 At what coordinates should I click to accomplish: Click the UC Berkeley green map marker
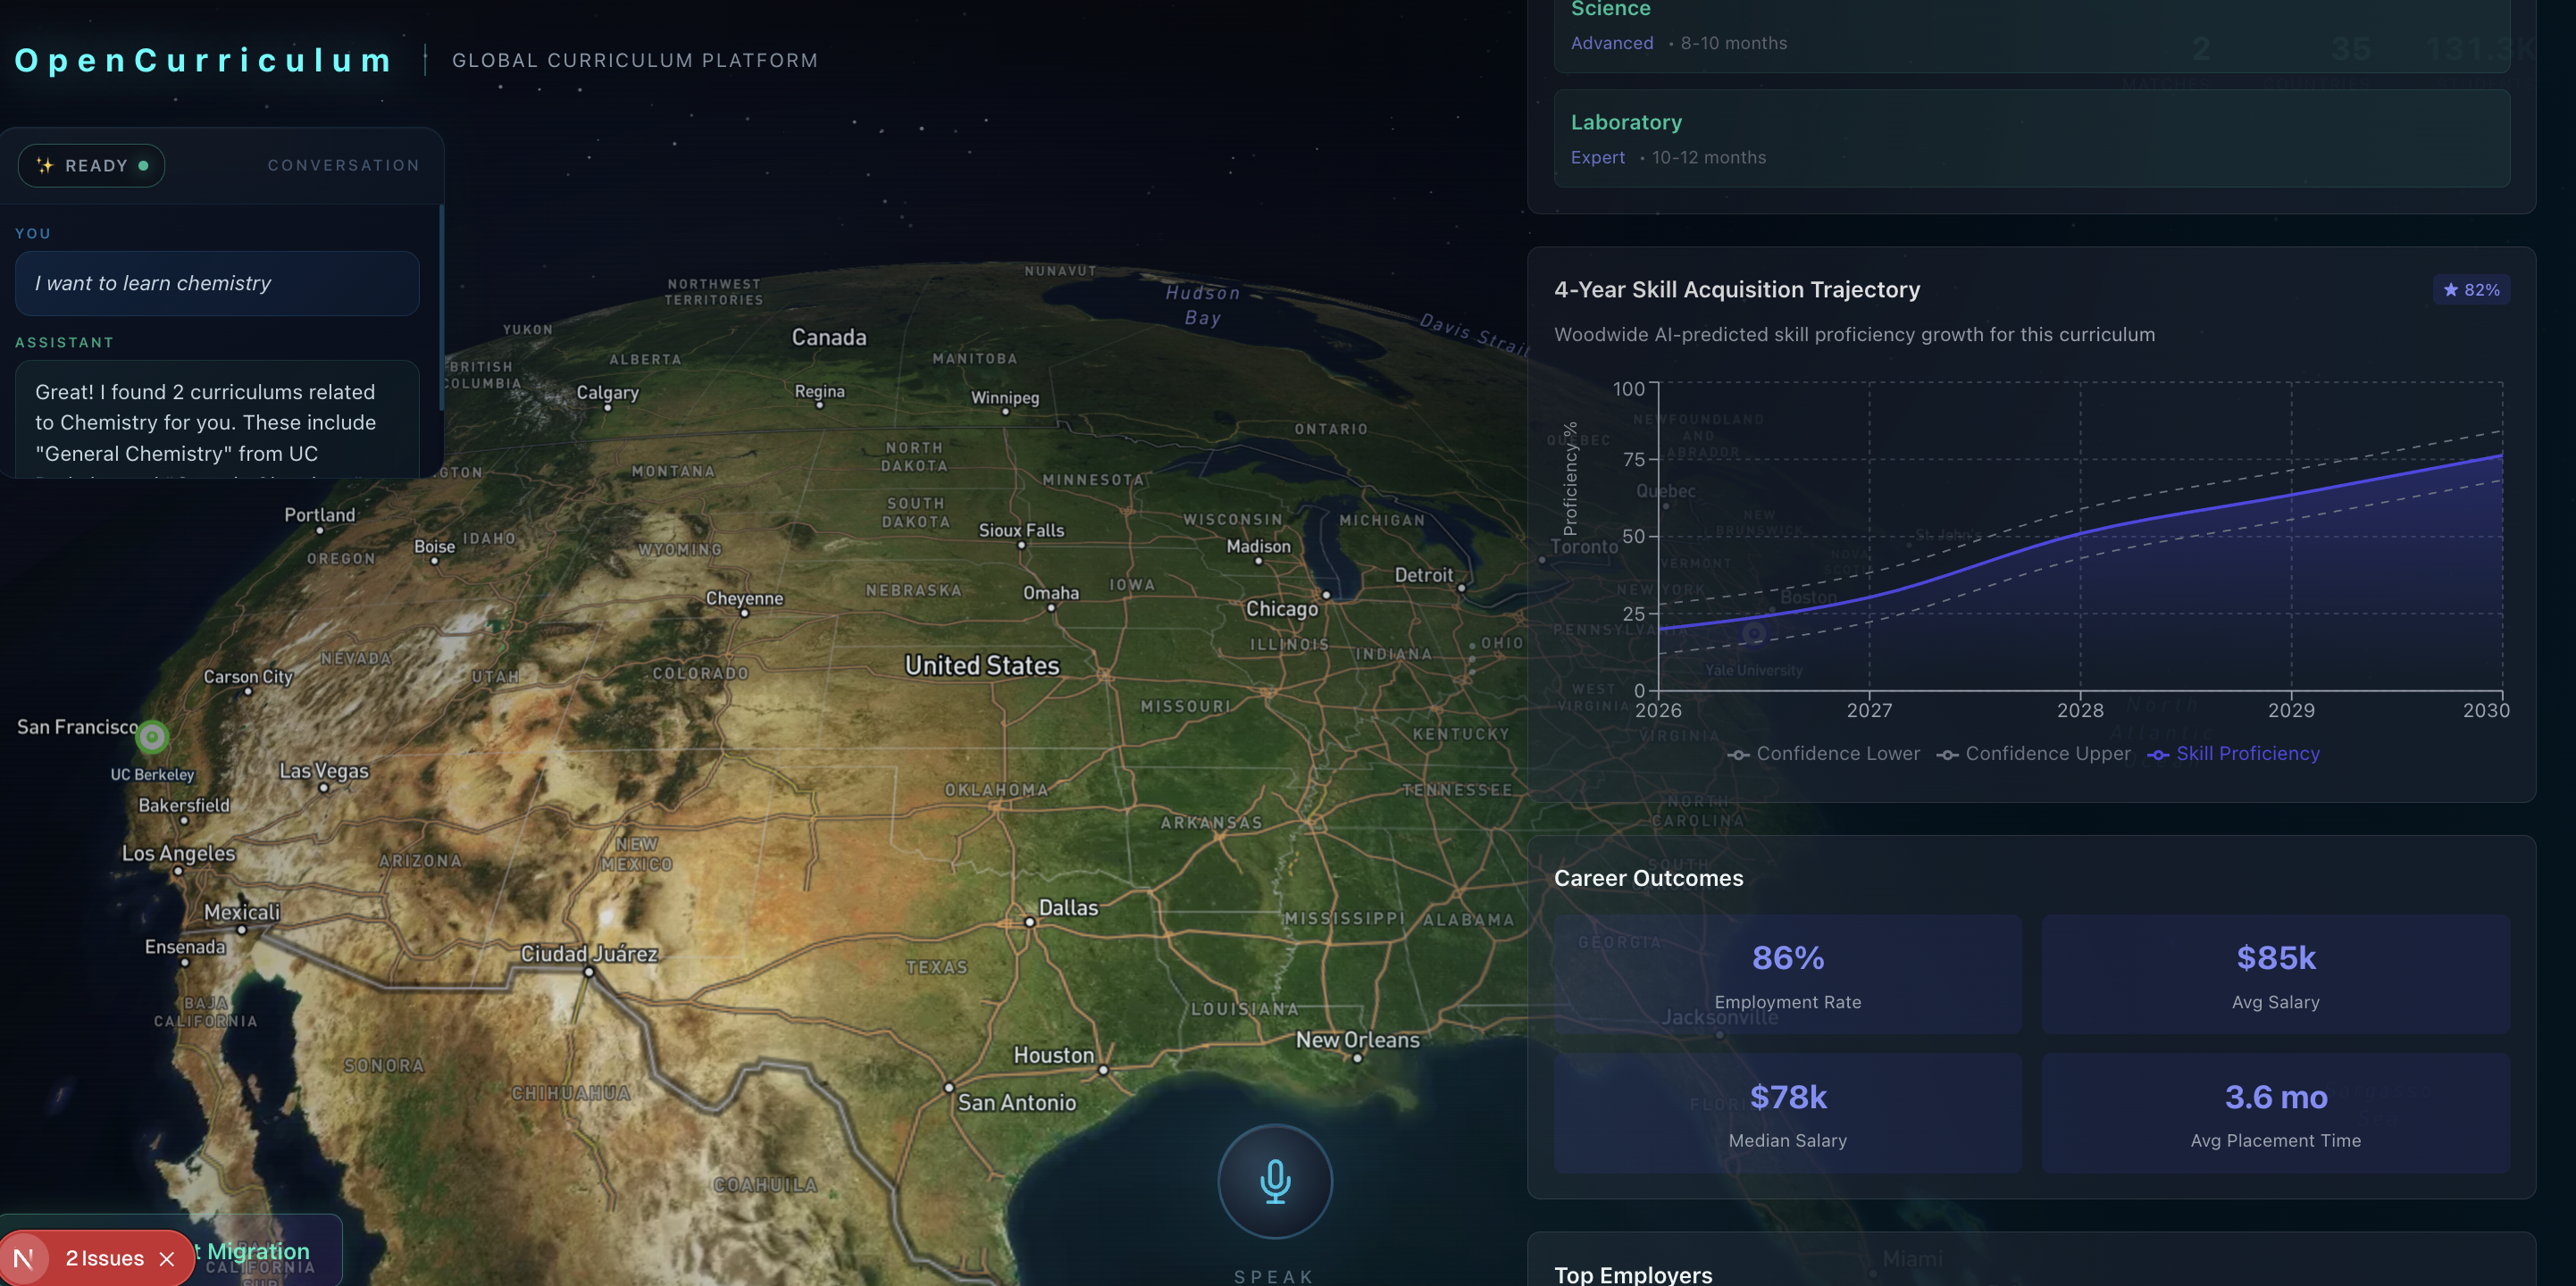click(x=152, y=737)
